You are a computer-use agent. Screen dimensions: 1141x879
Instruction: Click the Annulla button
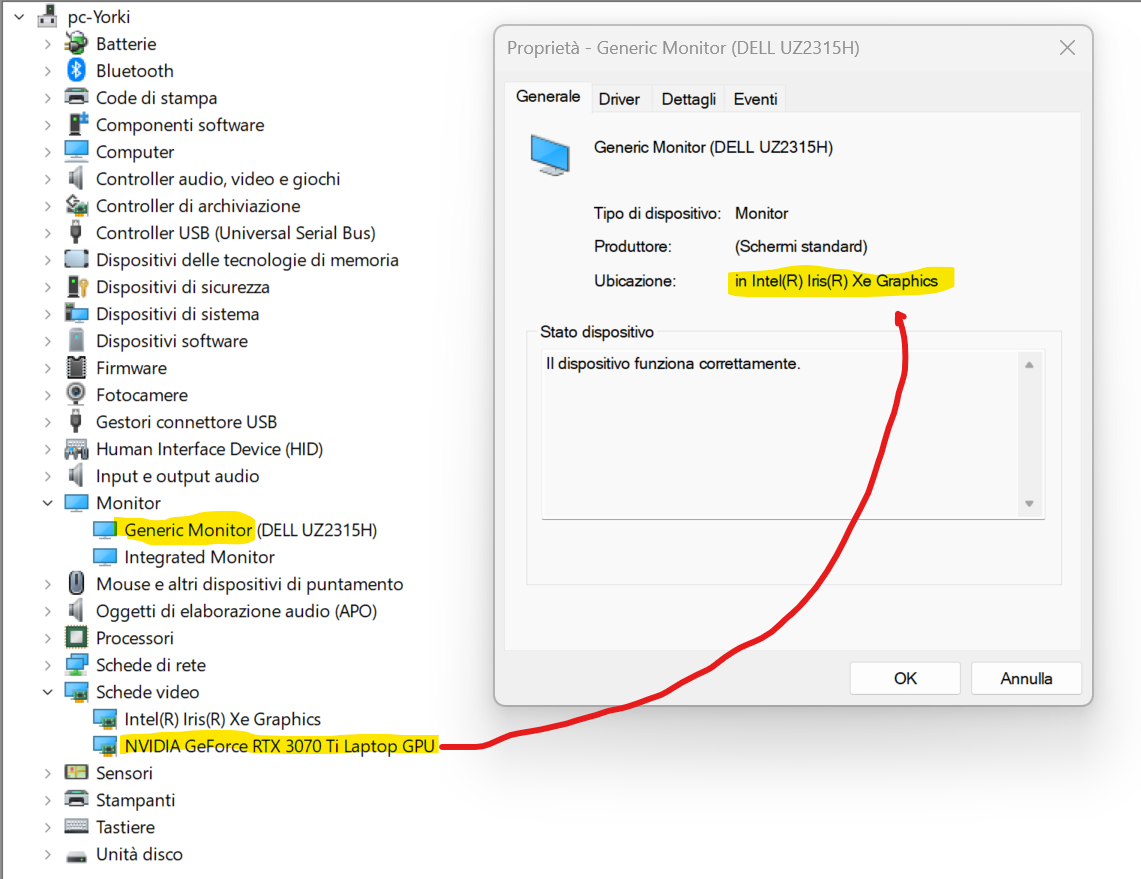coord(1026,677)
